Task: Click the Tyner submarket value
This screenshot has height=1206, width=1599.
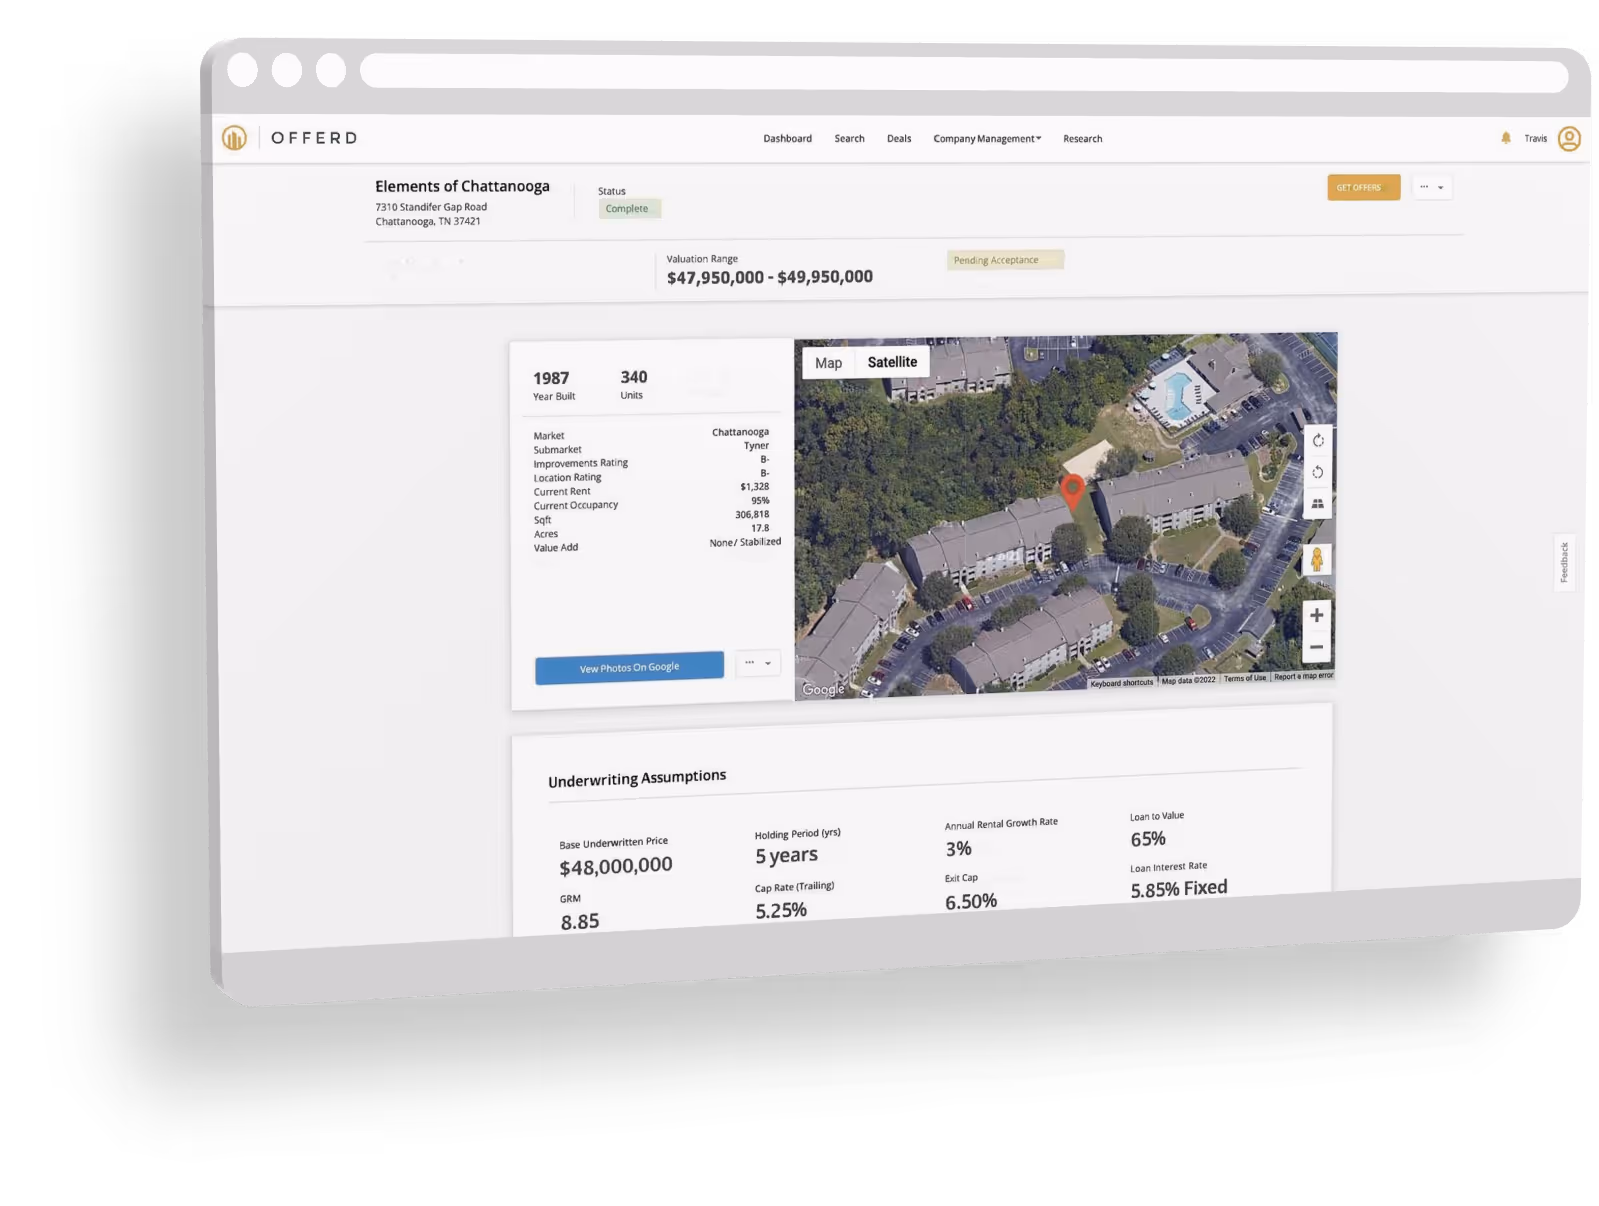Action: [757, 446]
